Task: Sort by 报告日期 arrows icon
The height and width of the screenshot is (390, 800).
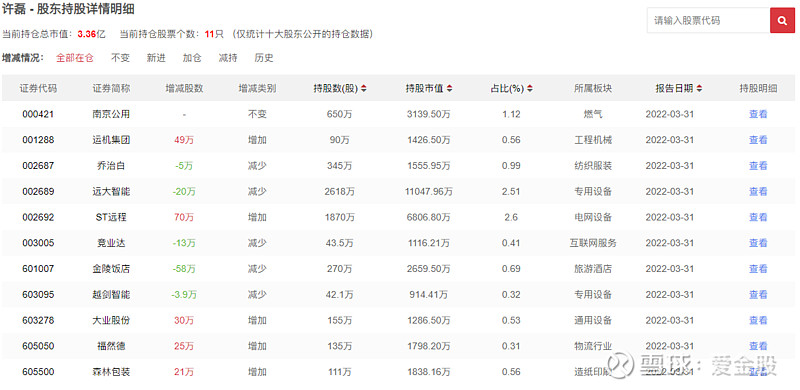Action: [699, 89]
